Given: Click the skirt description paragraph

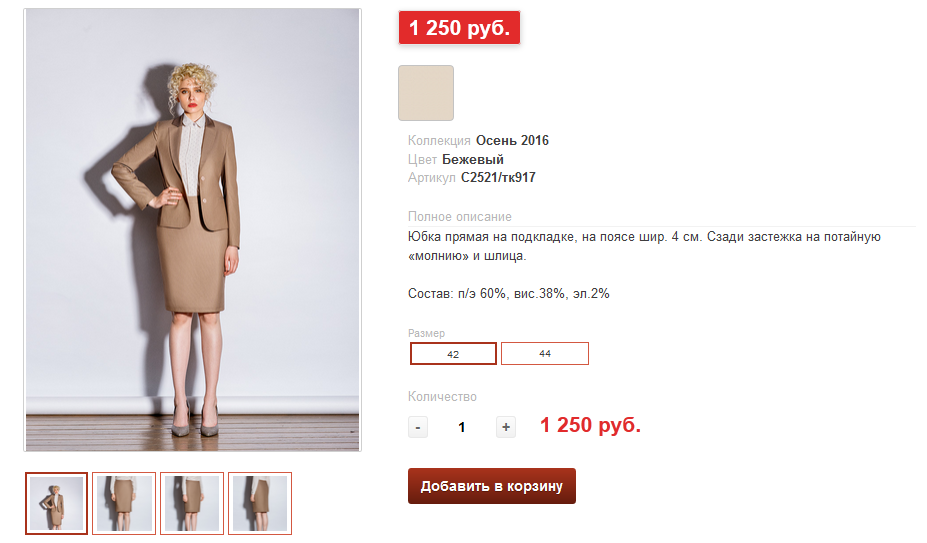Looking at the screenshot, I should [644, 246].
